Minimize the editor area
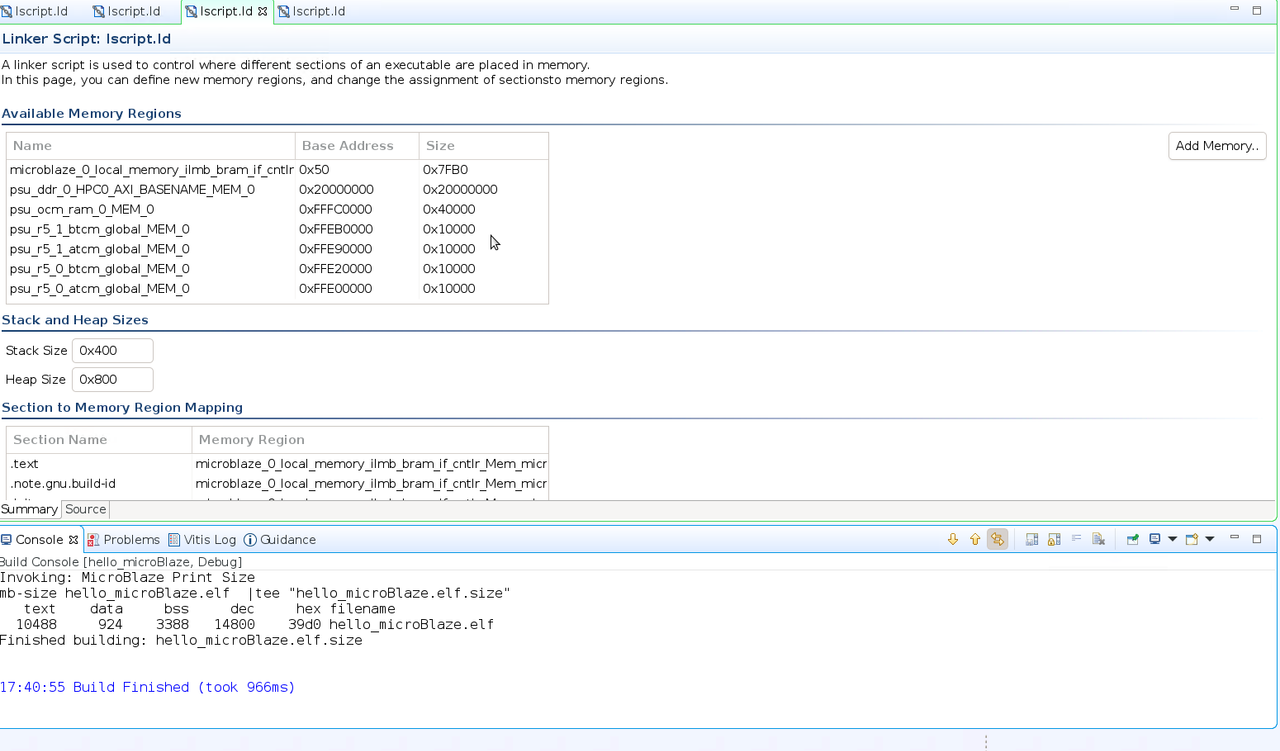The image size is (1280, 751). tap(1234, 10)
